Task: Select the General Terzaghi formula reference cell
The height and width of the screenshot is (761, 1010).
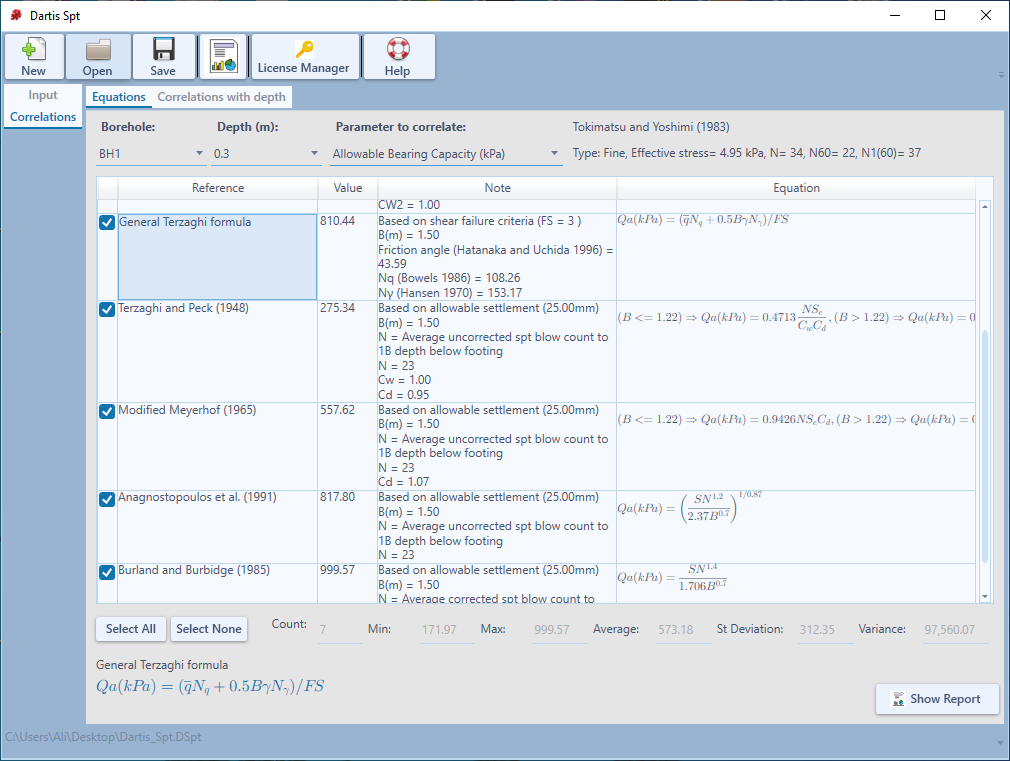Action: [218, 256]
